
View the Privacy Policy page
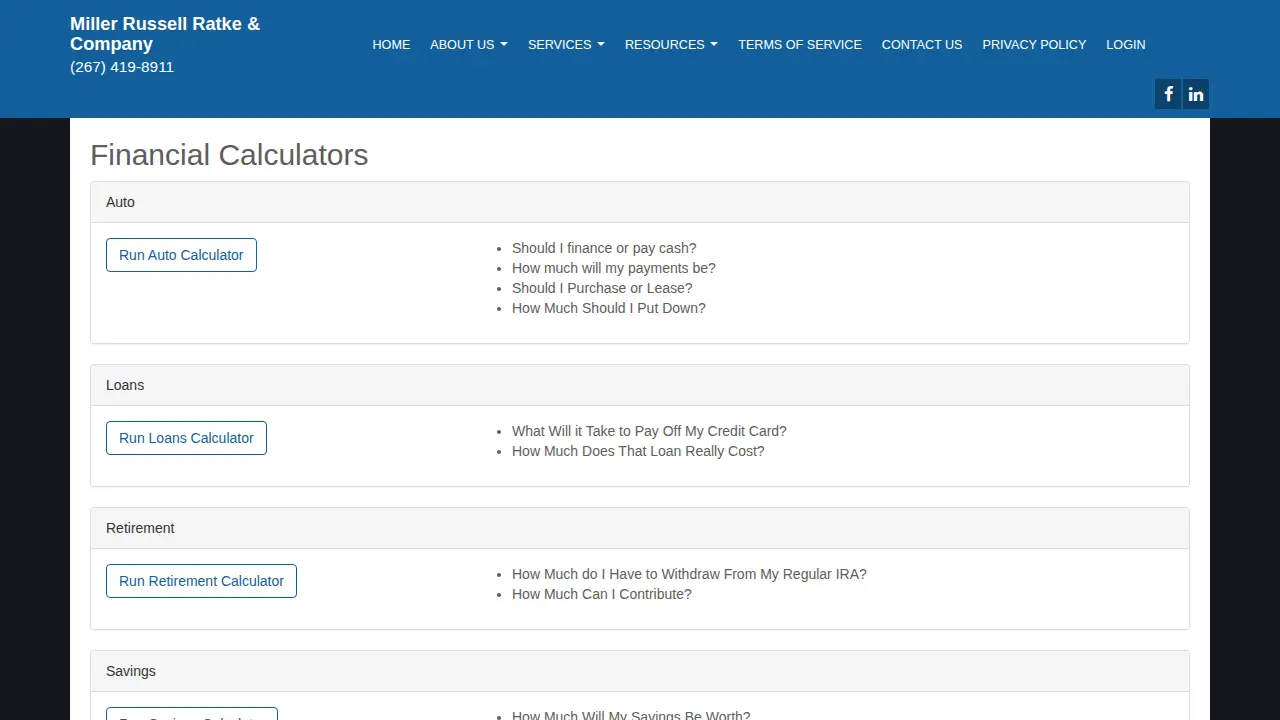coord(1034,44)
